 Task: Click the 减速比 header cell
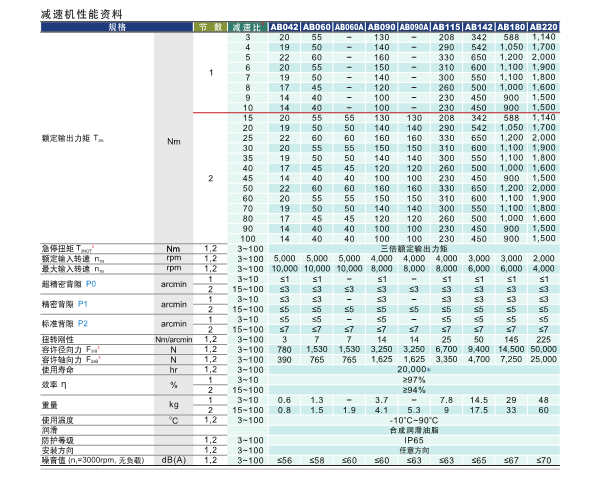(x=247, y=27)
